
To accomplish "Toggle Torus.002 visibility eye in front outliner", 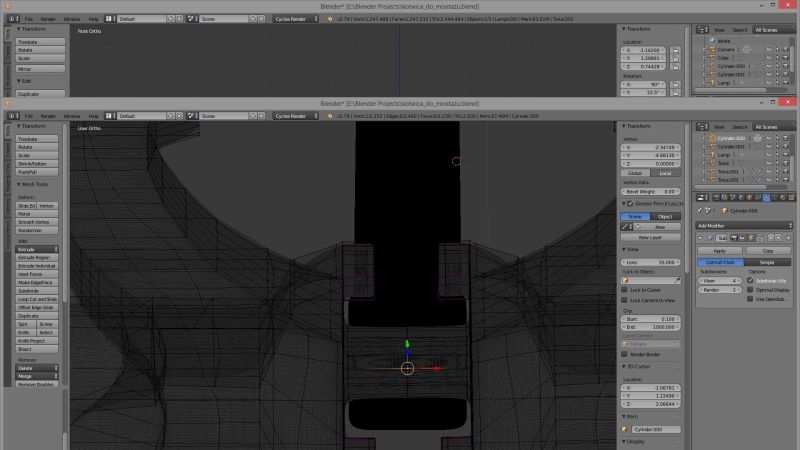I will tap(769, 180).
